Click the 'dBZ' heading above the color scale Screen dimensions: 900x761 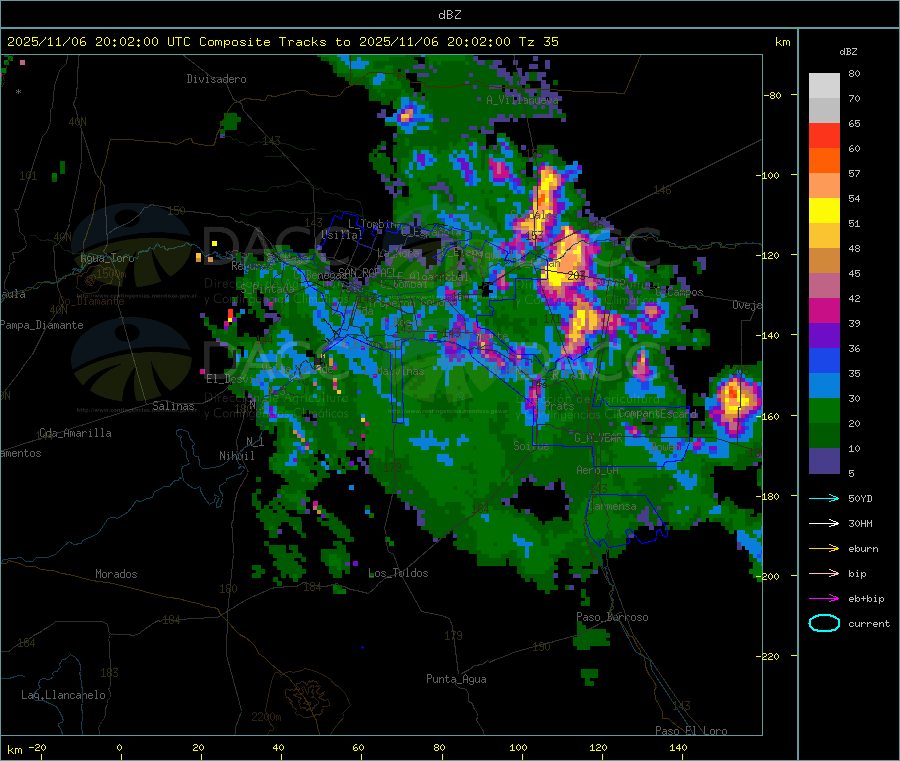coord(848,52)
